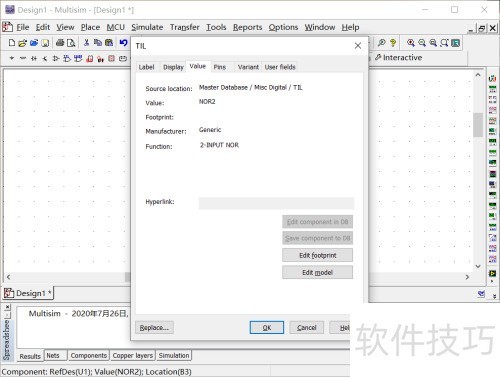Image resolution: width=500 pixels, height=377 pixels.
Task: Click the Place Analog op-amp icon
Action: coord(56,59)
